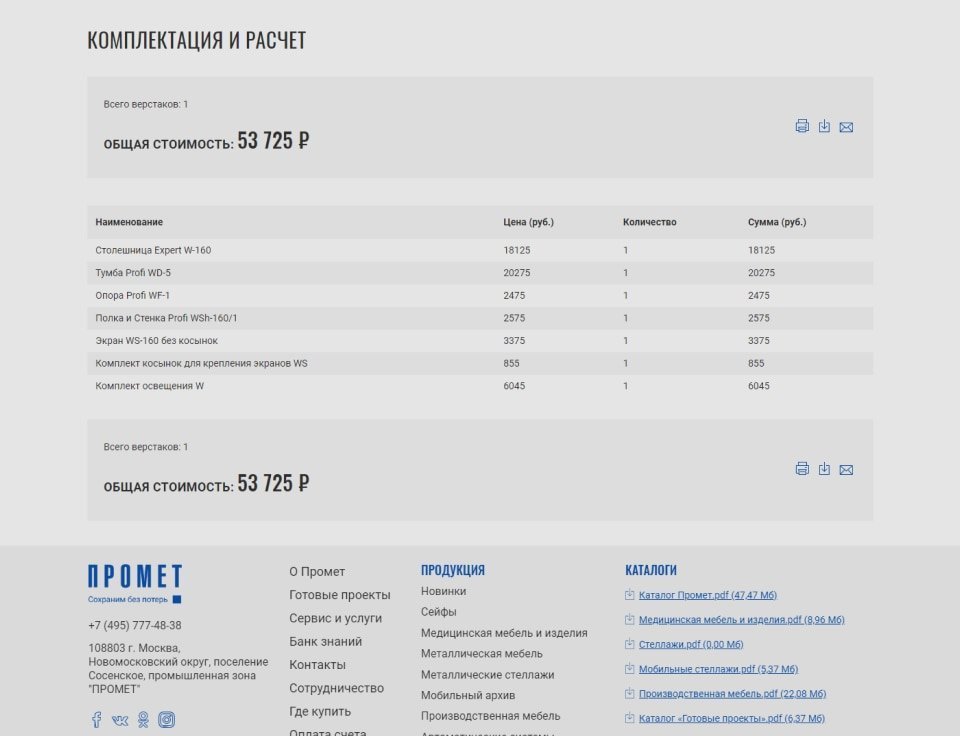960x736 pixels.
Task: Open Где купить footer link
Action: [x=320, y=711]
